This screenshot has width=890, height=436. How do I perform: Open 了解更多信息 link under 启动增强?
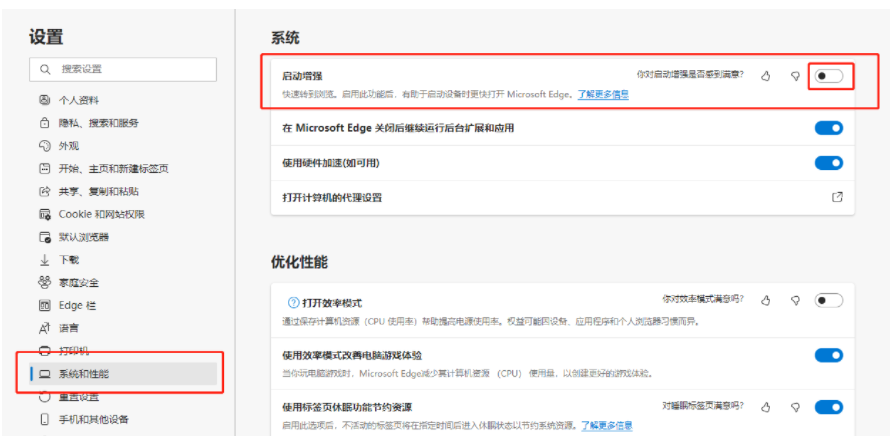click(603, 94)
